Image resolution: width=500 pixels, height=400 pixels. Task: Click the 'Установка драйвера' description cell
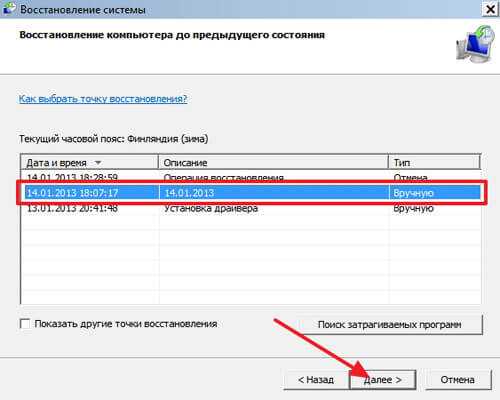(211, 208)
